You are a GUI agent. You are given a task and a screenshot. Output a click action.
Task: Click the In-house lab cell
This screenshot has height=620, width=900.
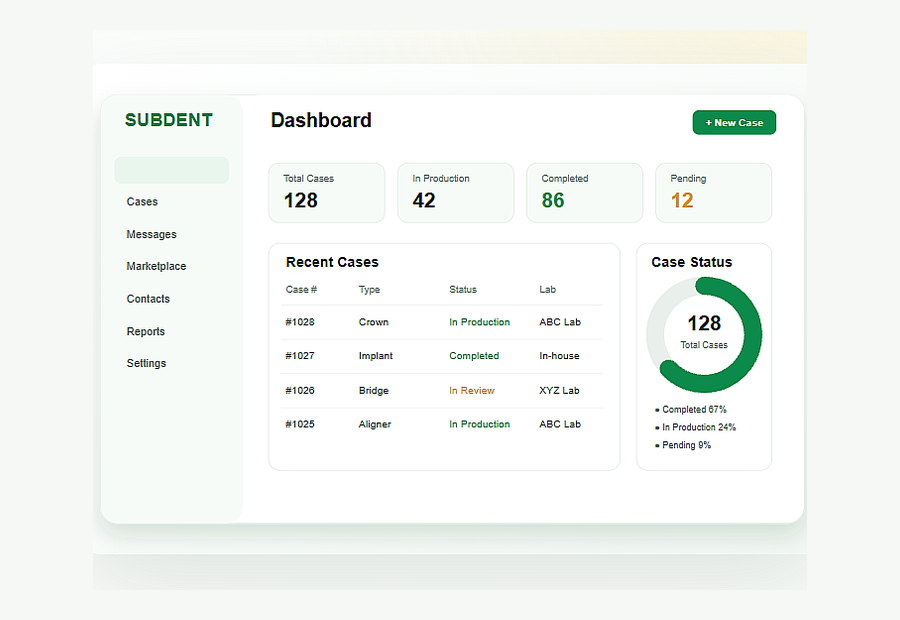point(559,356)
